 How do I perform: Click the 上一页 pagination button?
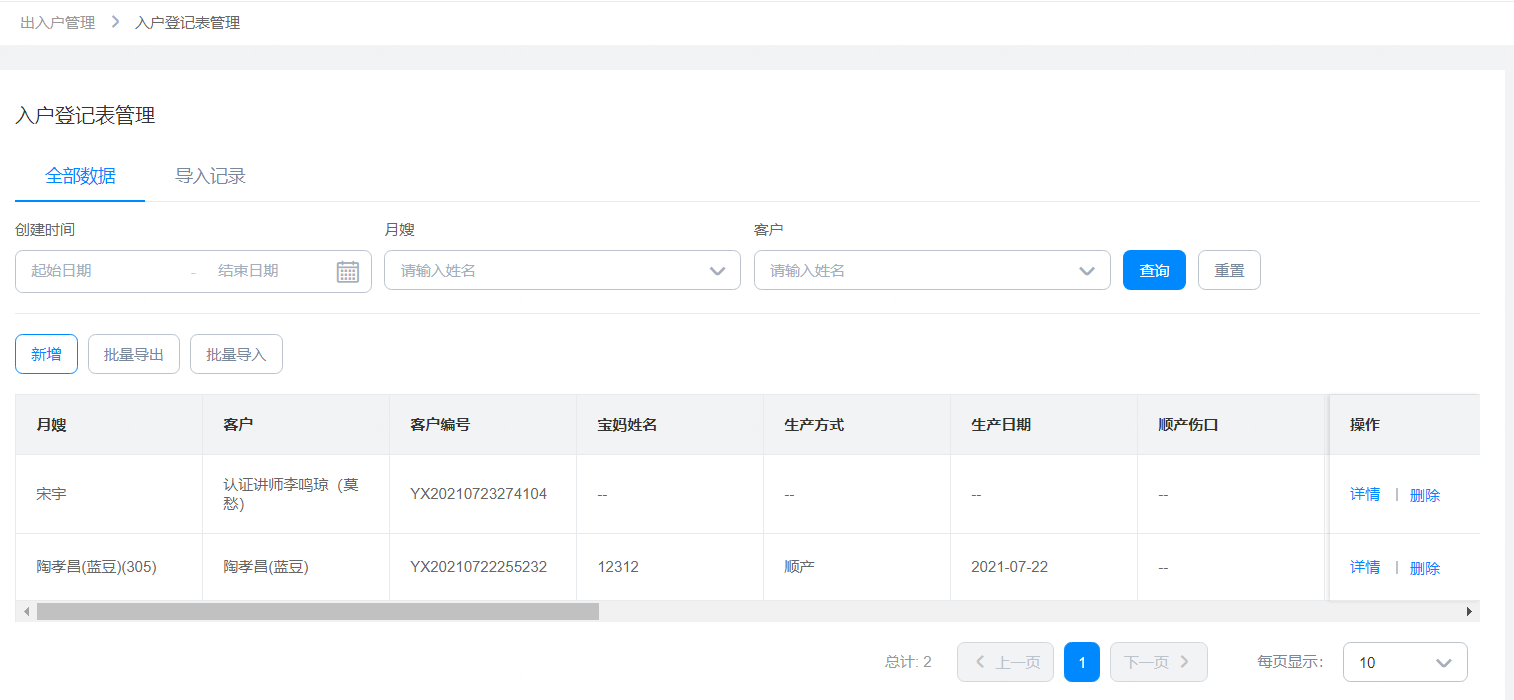[x=1005, y=662]
